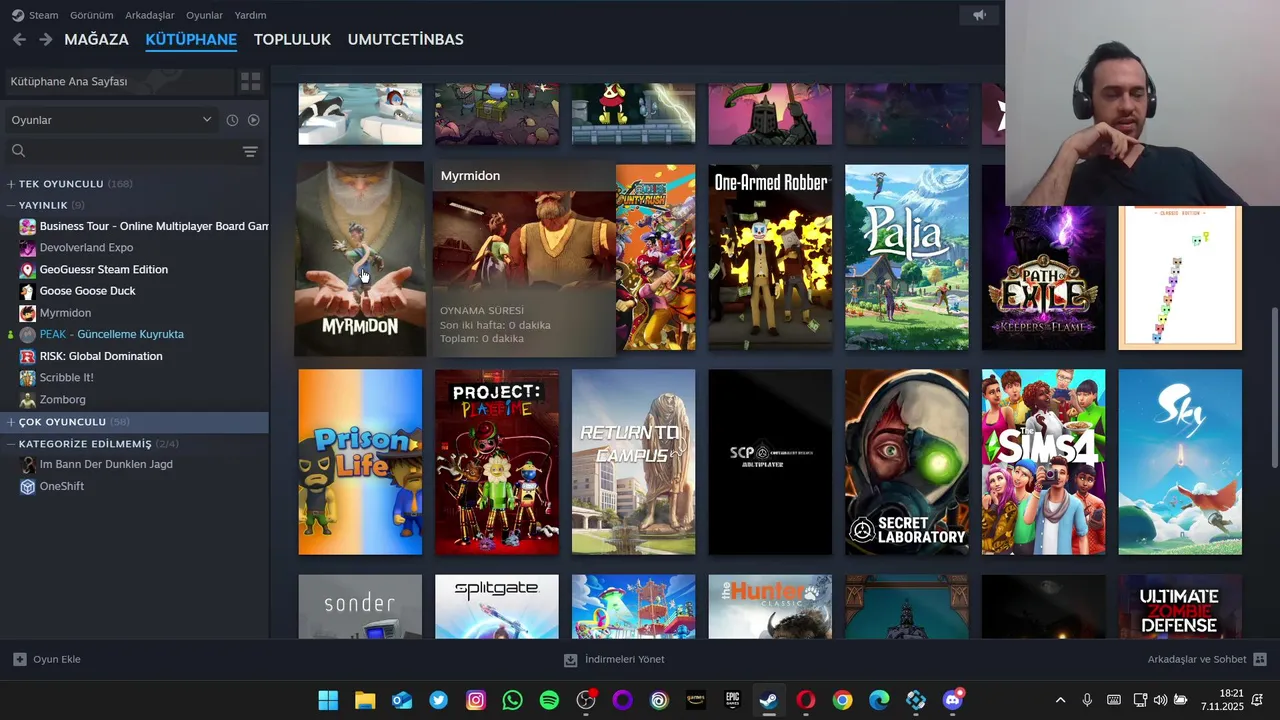Click the search magnifier icon

click(18, 151)
